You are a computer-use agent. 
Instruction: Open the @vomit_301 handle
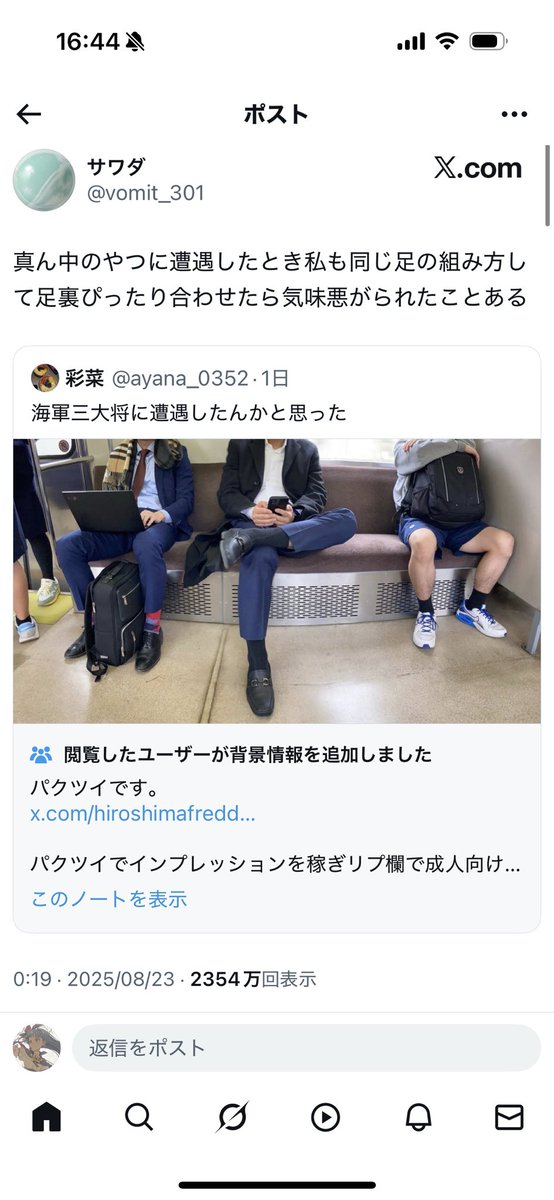146,193
